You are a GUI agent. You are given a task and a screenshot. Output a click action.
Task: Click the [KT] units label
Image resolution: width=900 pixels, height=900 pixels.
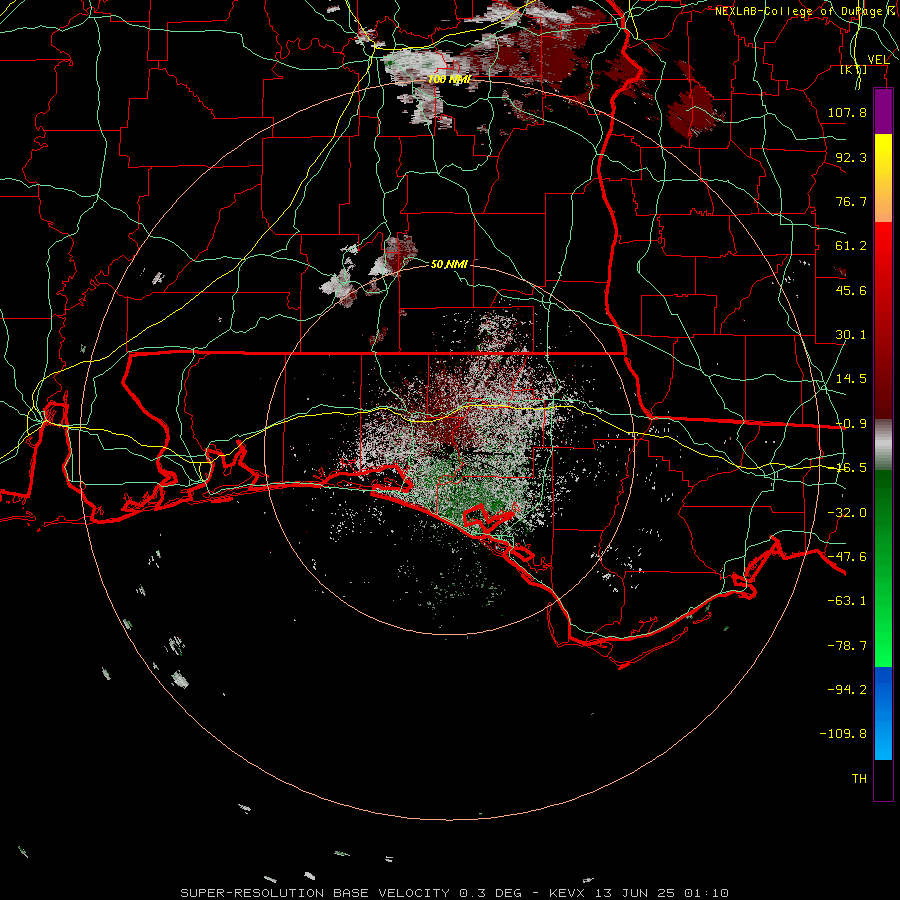point(854,69)
